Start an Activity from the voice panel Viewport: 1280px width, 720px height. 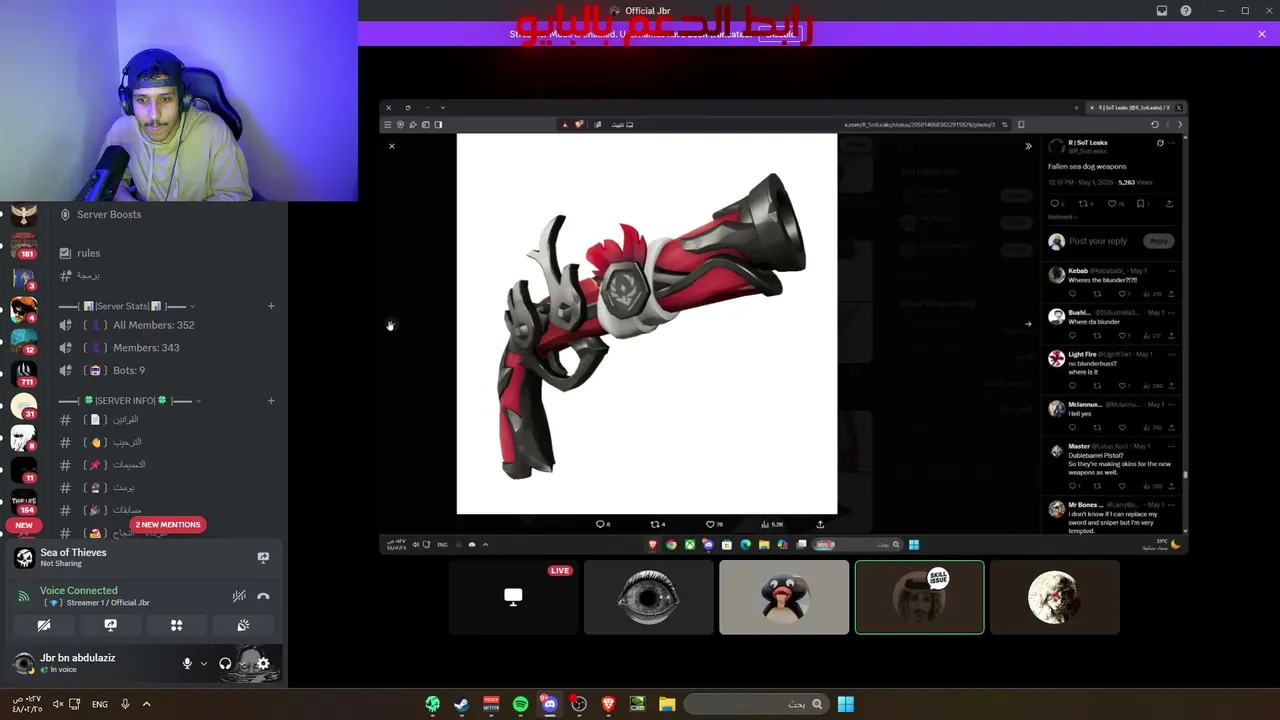click(x=176, y=625)
